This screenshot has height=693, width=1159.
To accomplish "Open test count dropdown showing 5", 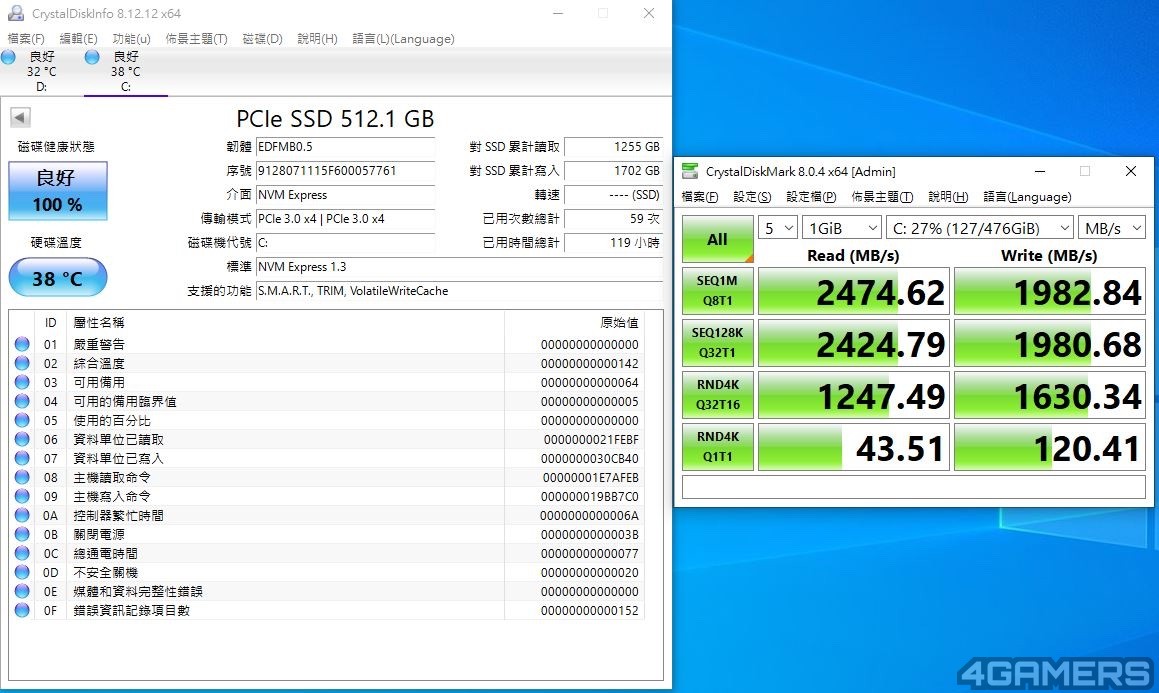I will click(778, 228).
